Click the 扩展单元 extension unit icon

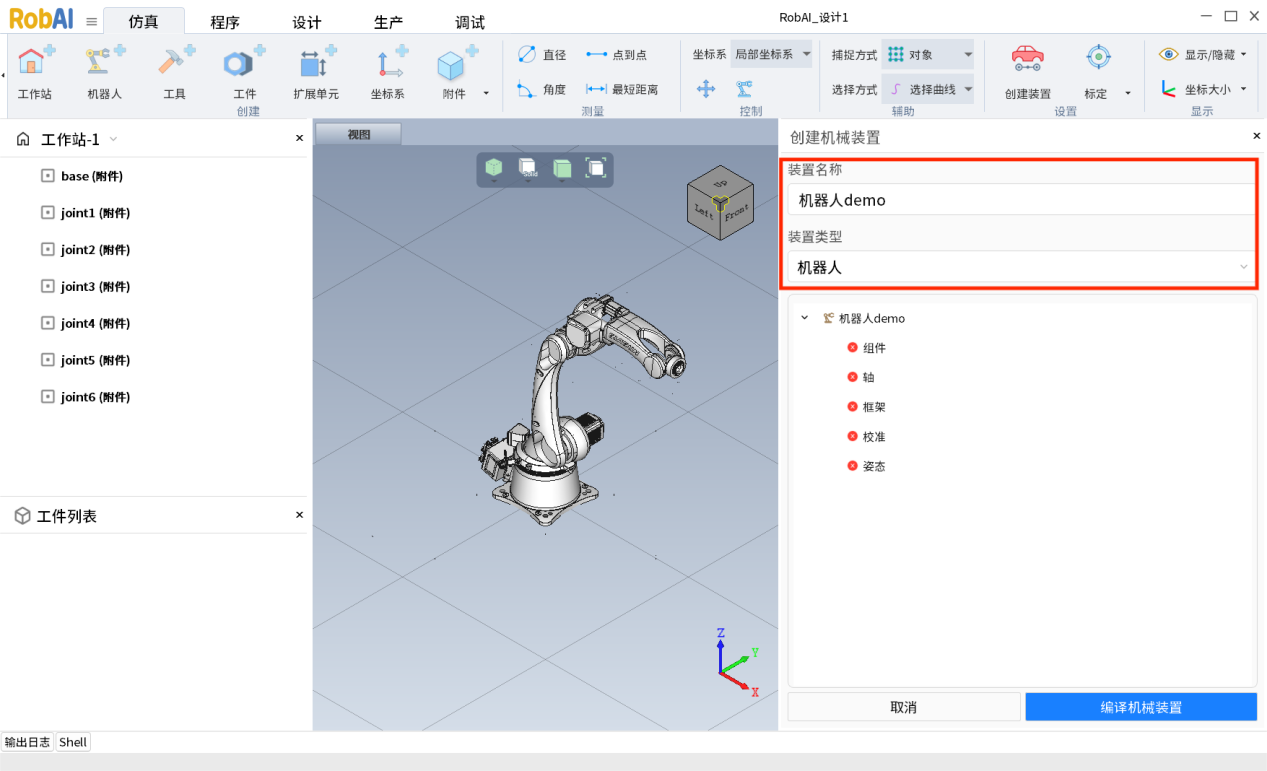point(317,62)
